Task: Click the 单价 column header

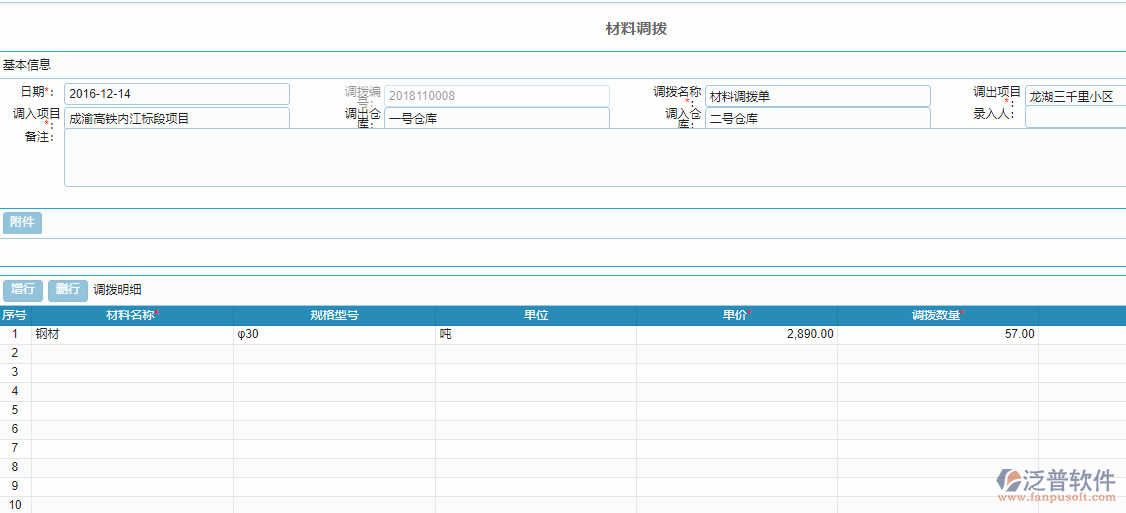Action: pyautogui.click(x=736, y=315)
